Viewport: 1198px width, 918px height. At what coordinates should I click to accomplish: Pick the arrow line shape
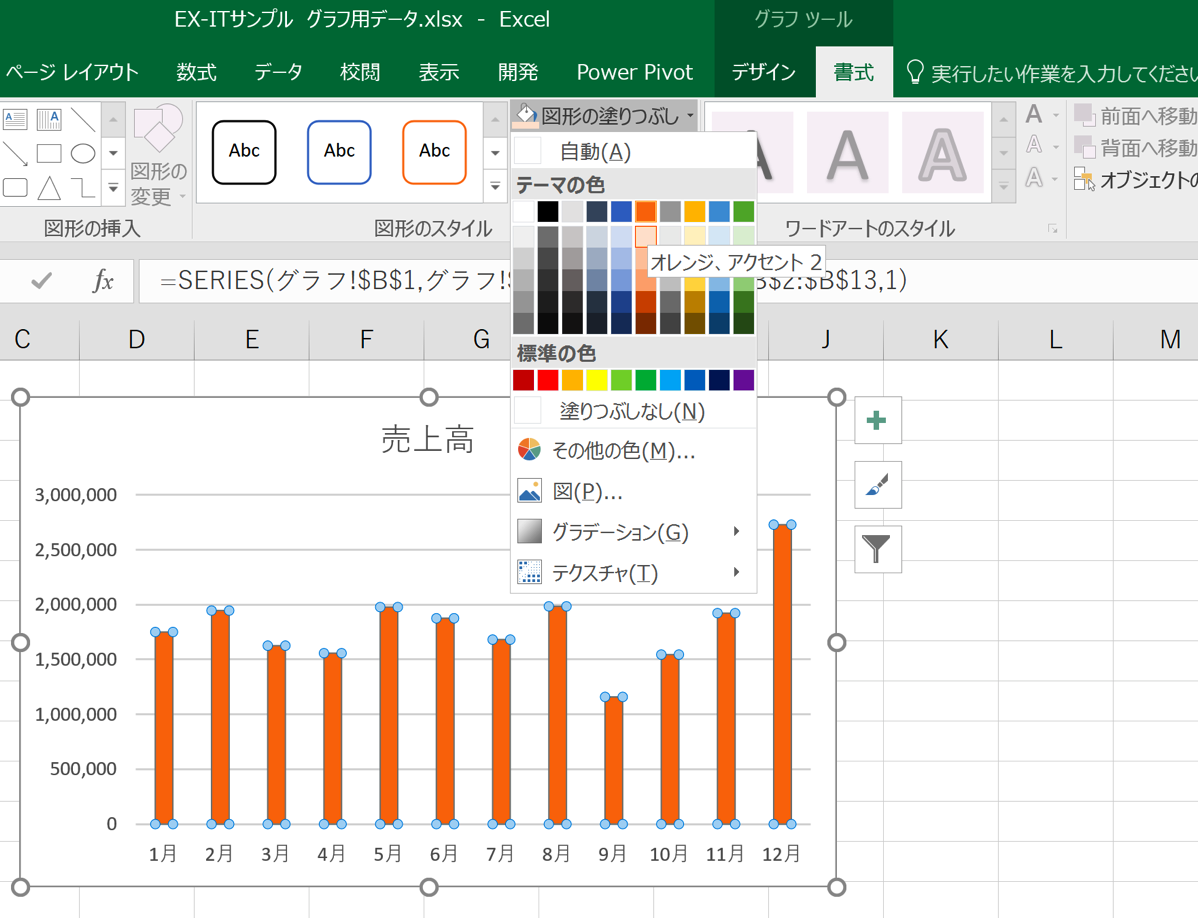point(15,154)
